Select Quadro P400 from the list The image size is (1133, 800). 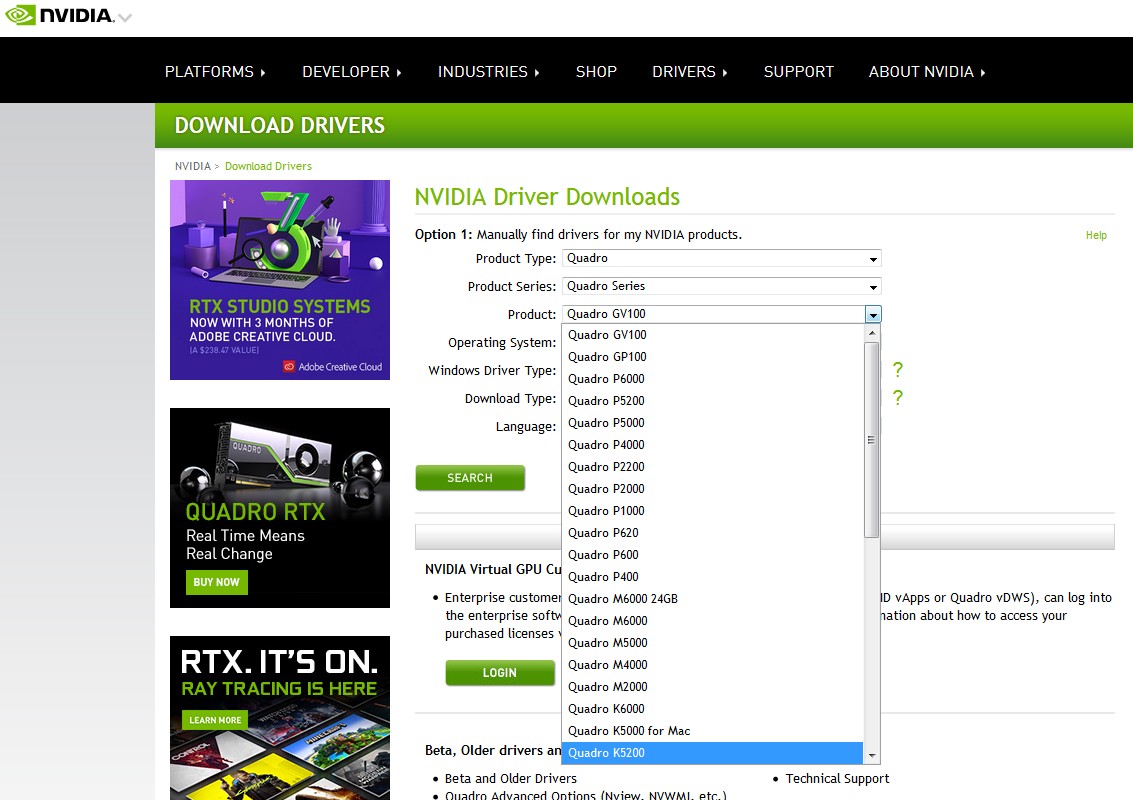712,577
